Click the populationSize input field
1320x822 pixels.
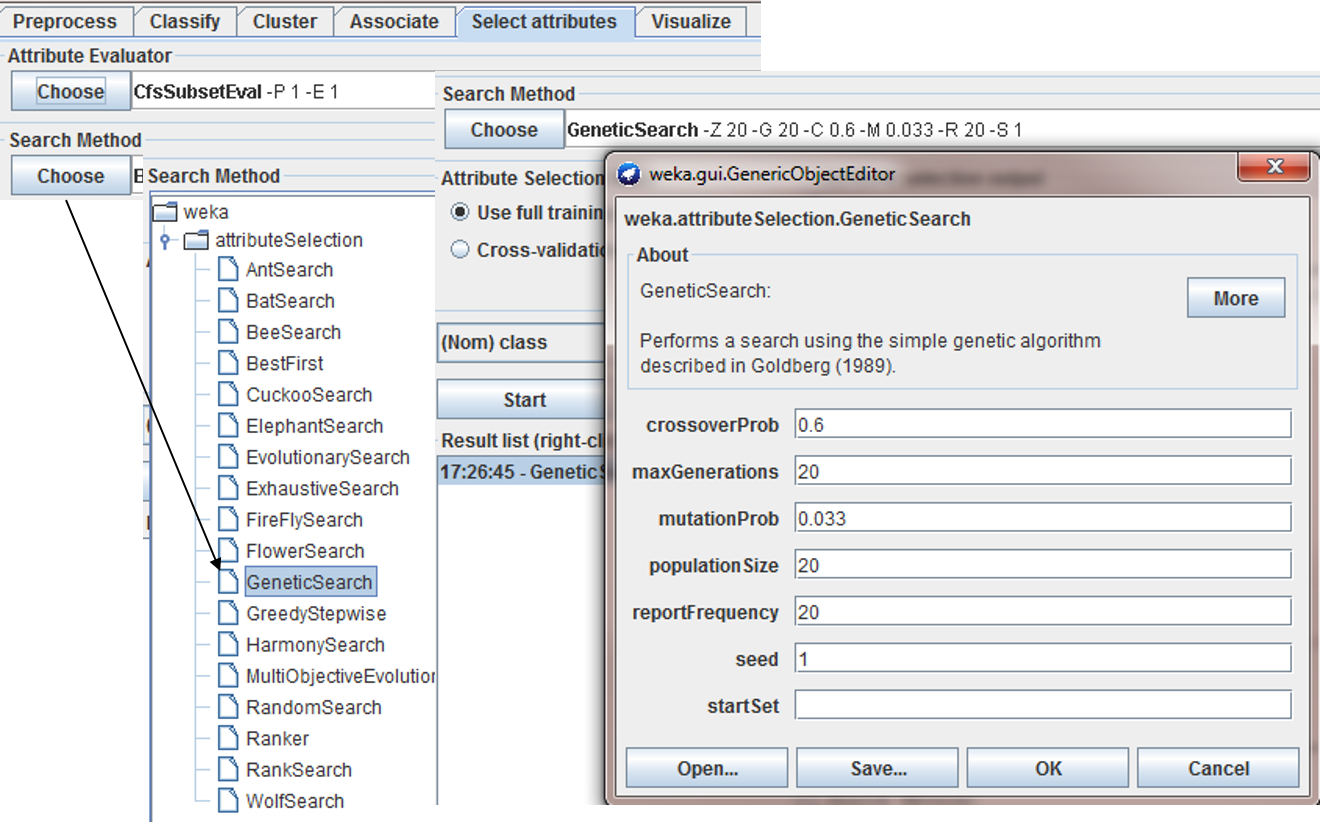coord(1043,565)
